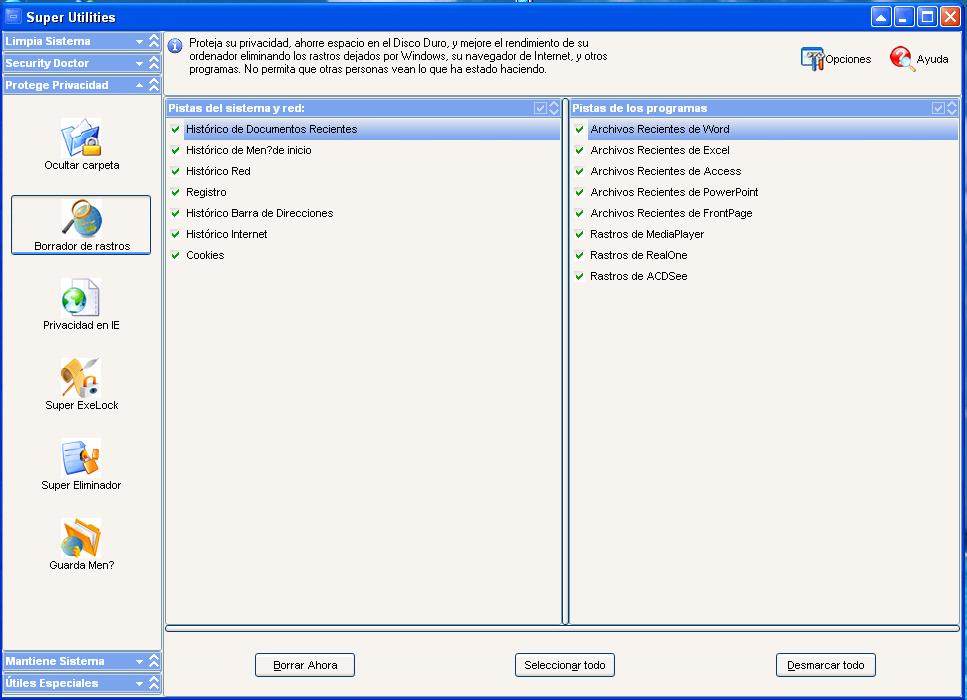Expand the Limpia Sistema dropdown arrow
Viewport: 967px width, 700px height.
(139, 41)
